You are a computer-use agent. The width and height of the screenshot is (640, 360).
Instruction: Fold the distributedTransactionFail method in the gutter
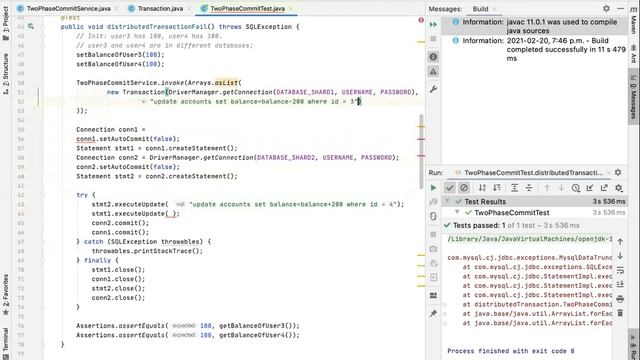[x=42, y=27]
